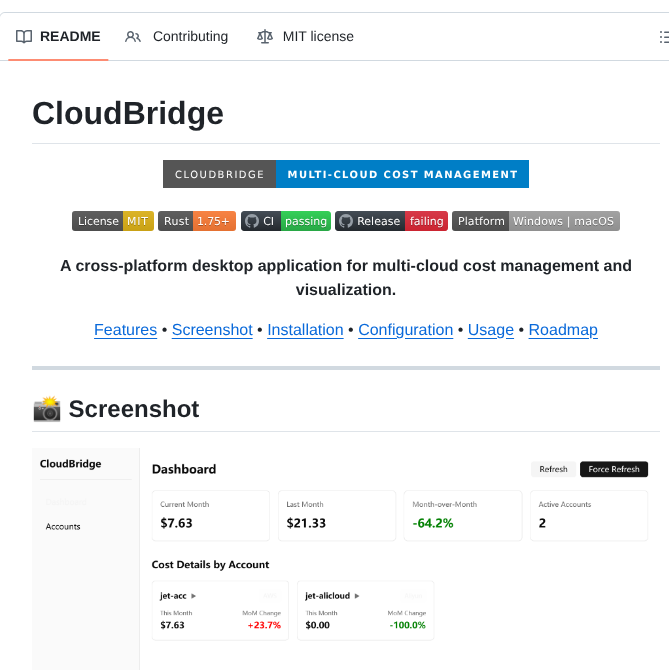Open the Release failing badge
669x670 pixels.
point(391,221)
